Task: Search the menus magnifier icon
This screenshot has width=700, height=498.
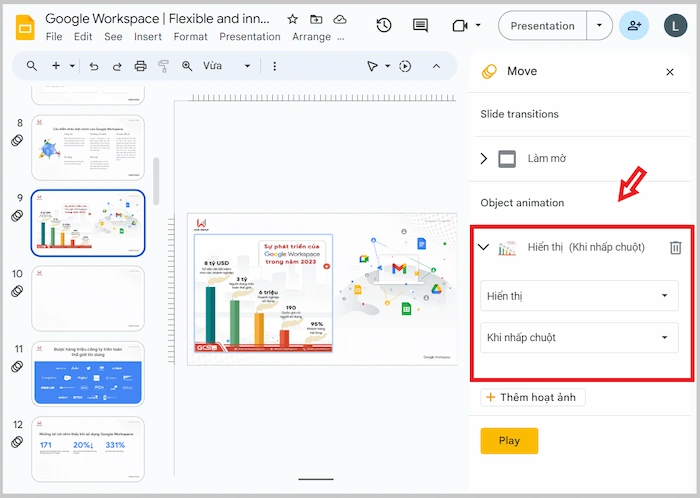Action: click(32, 66)
